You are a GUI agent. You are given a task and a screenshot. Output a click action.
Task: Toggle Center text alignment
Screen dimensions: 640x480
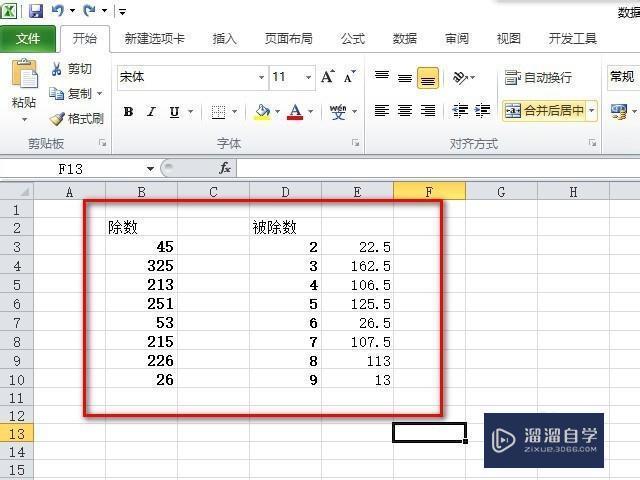pyautogui.click(x=405, y=111)
